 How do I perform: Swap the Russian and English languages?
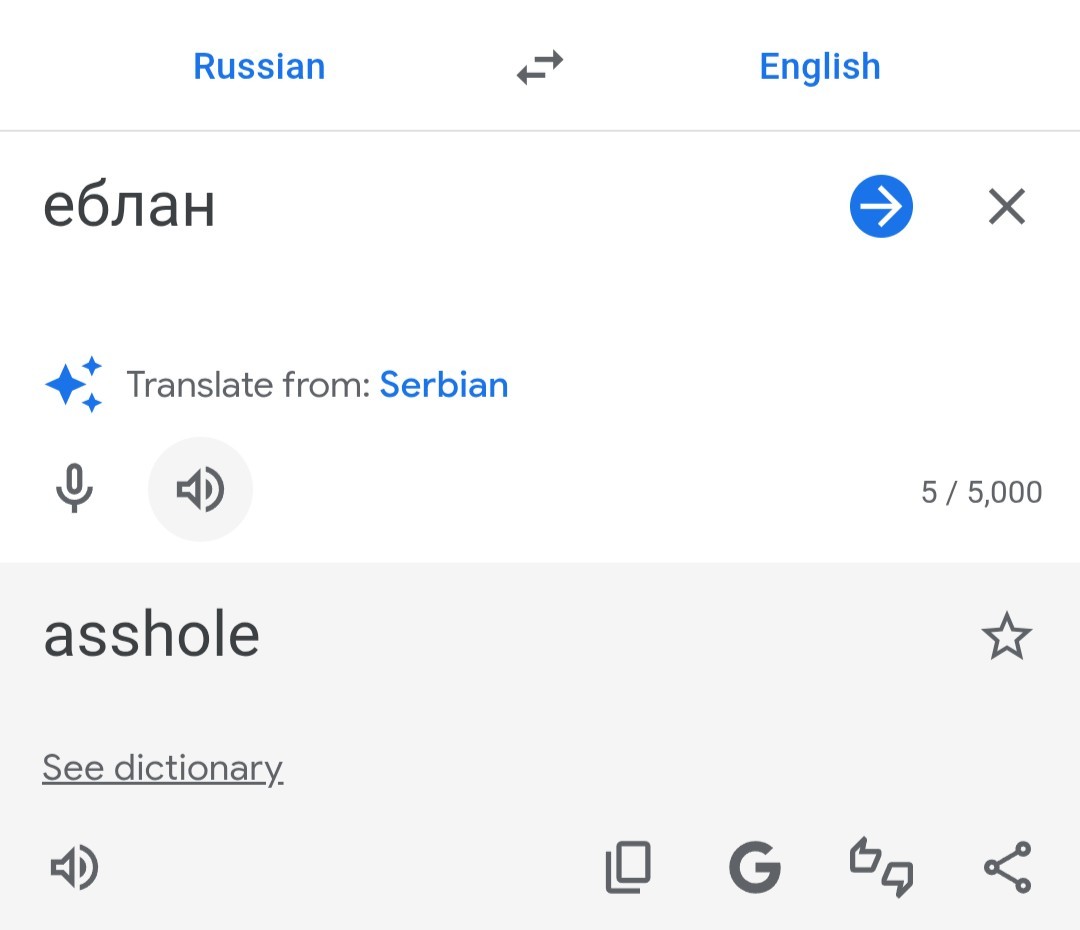point(540,68)
